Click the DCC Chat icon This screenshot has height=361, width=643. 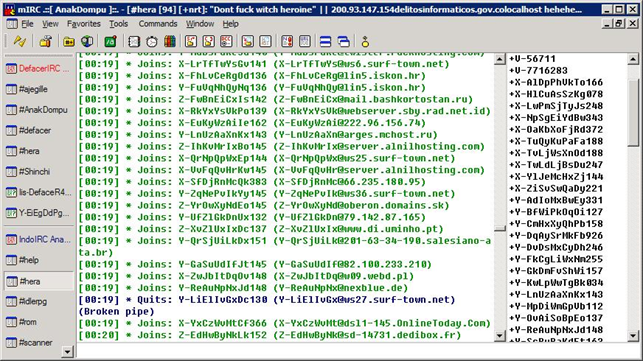[x=209, y=41]
